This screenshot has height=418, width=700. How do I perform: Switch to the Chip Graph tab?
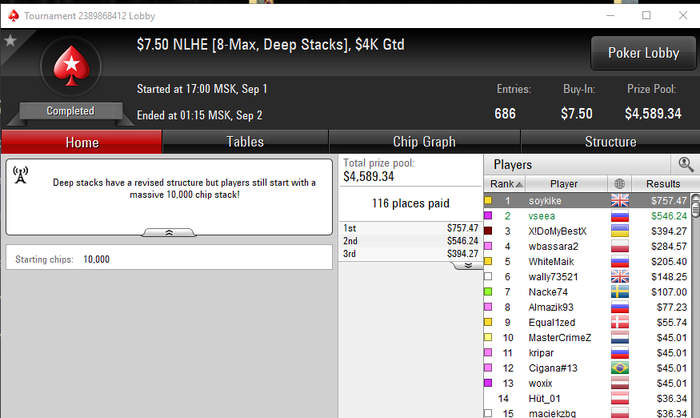(x=424, y=142)
